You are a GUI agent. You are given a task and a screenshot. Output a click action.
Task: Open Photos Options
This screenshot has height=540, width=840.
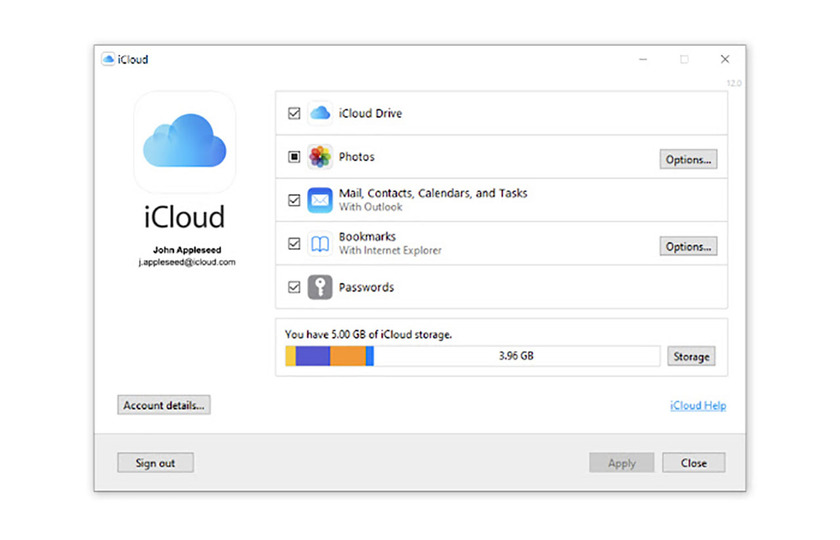point(688,160)
